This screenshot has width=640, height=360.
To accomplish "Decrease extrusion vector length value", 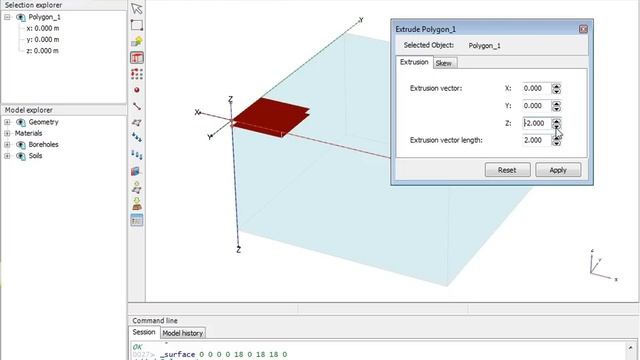I will point(556,143).
